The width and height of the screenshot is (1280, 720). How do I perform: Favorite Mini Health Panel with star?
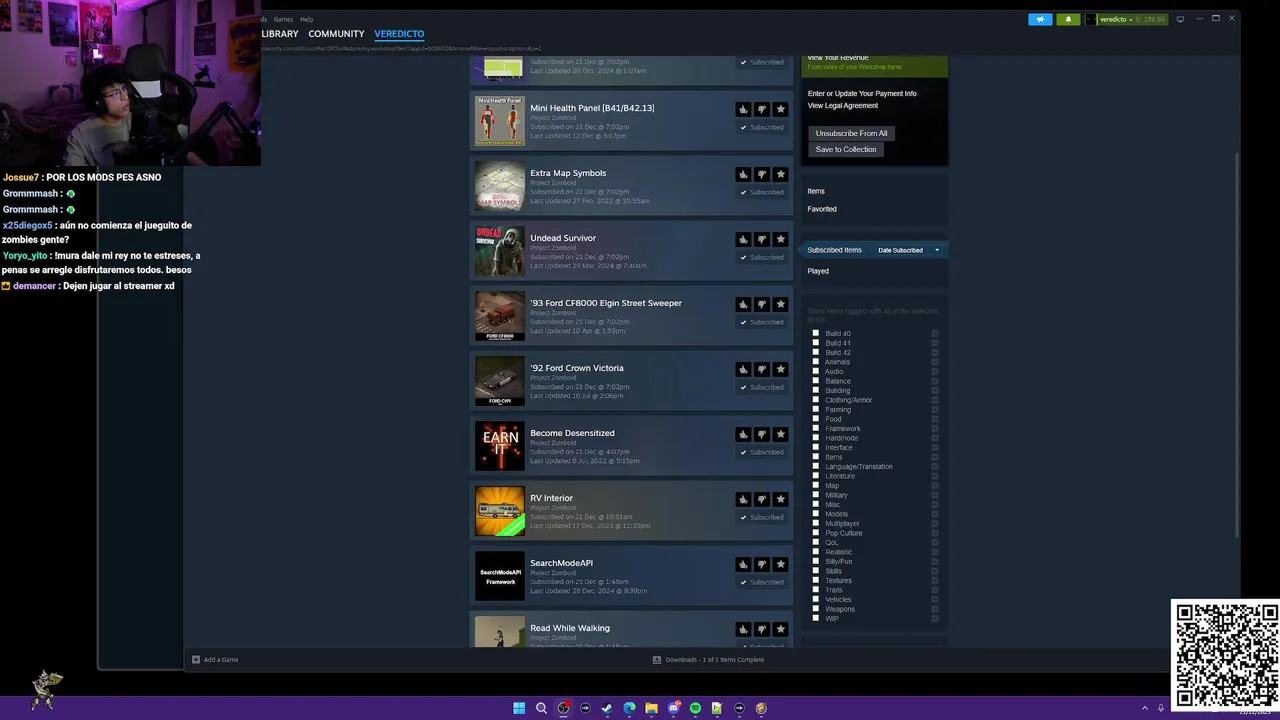[x=781, y=109]
